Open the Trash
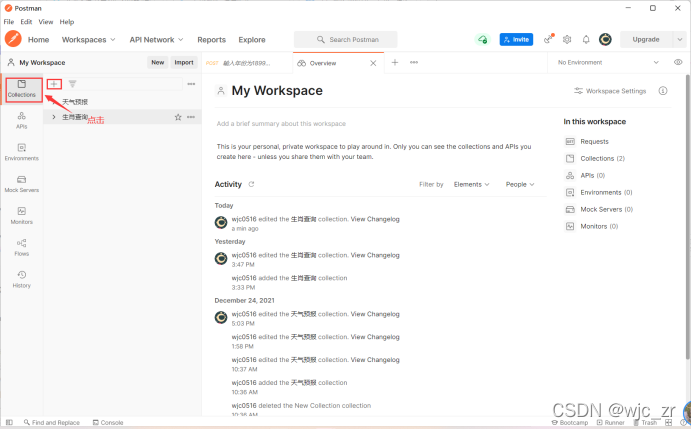Image resolution: width=691 pixels, height=430 pixels. coord(645,423)
